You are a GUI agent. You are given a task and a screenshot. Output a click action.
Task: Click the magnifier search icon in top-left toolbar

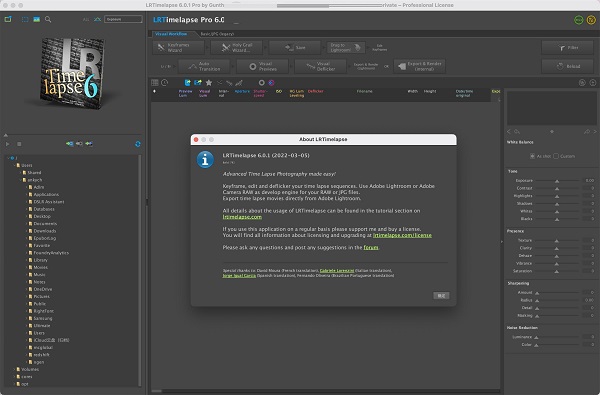pyautogui.click(x=48, y=19)
